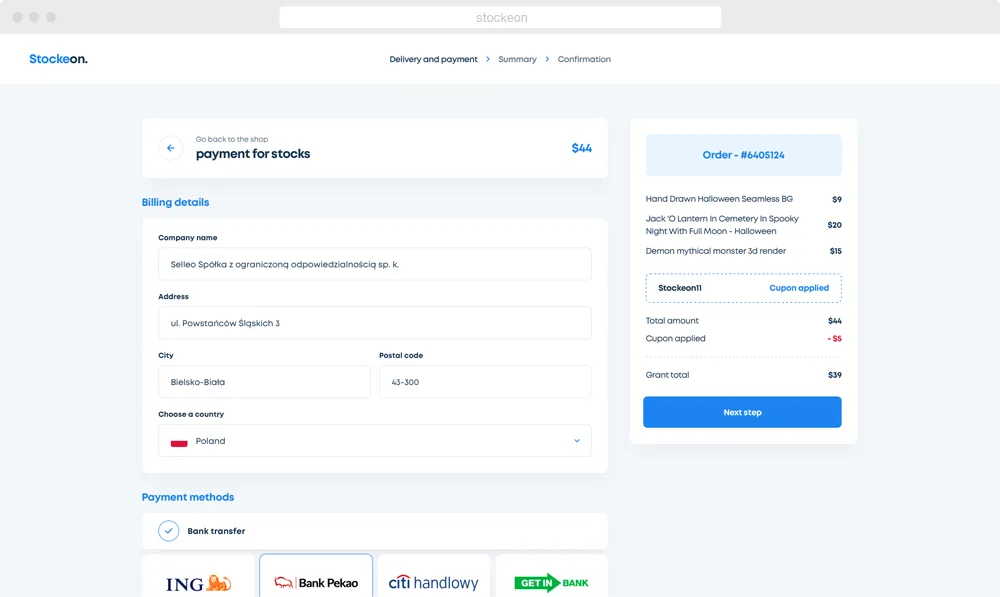Click the Cupon applied link
1000x597 pixels.
798,288
